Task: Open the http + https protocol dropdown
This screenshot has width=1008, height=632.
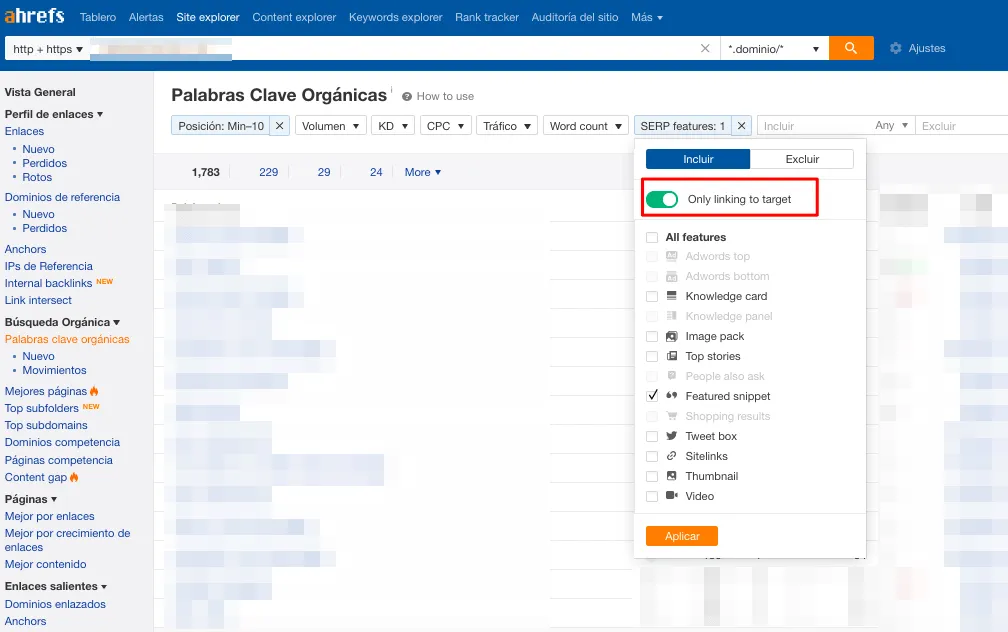Action: click(48, 49)
